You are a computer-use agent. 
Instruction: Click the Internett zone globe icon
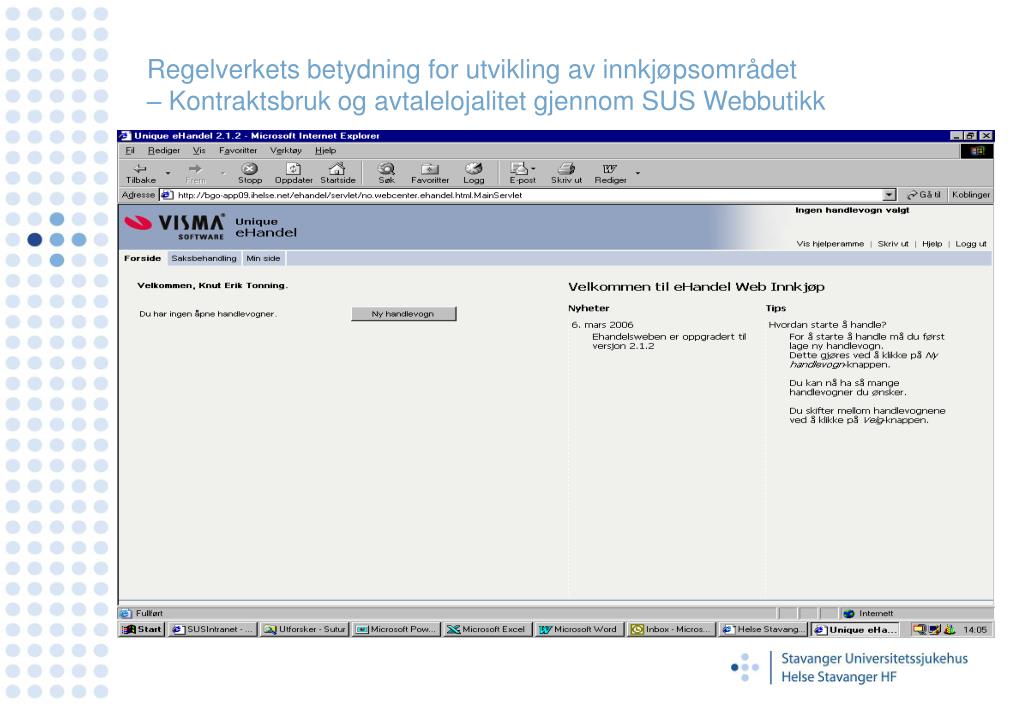[x=849, y=613]
